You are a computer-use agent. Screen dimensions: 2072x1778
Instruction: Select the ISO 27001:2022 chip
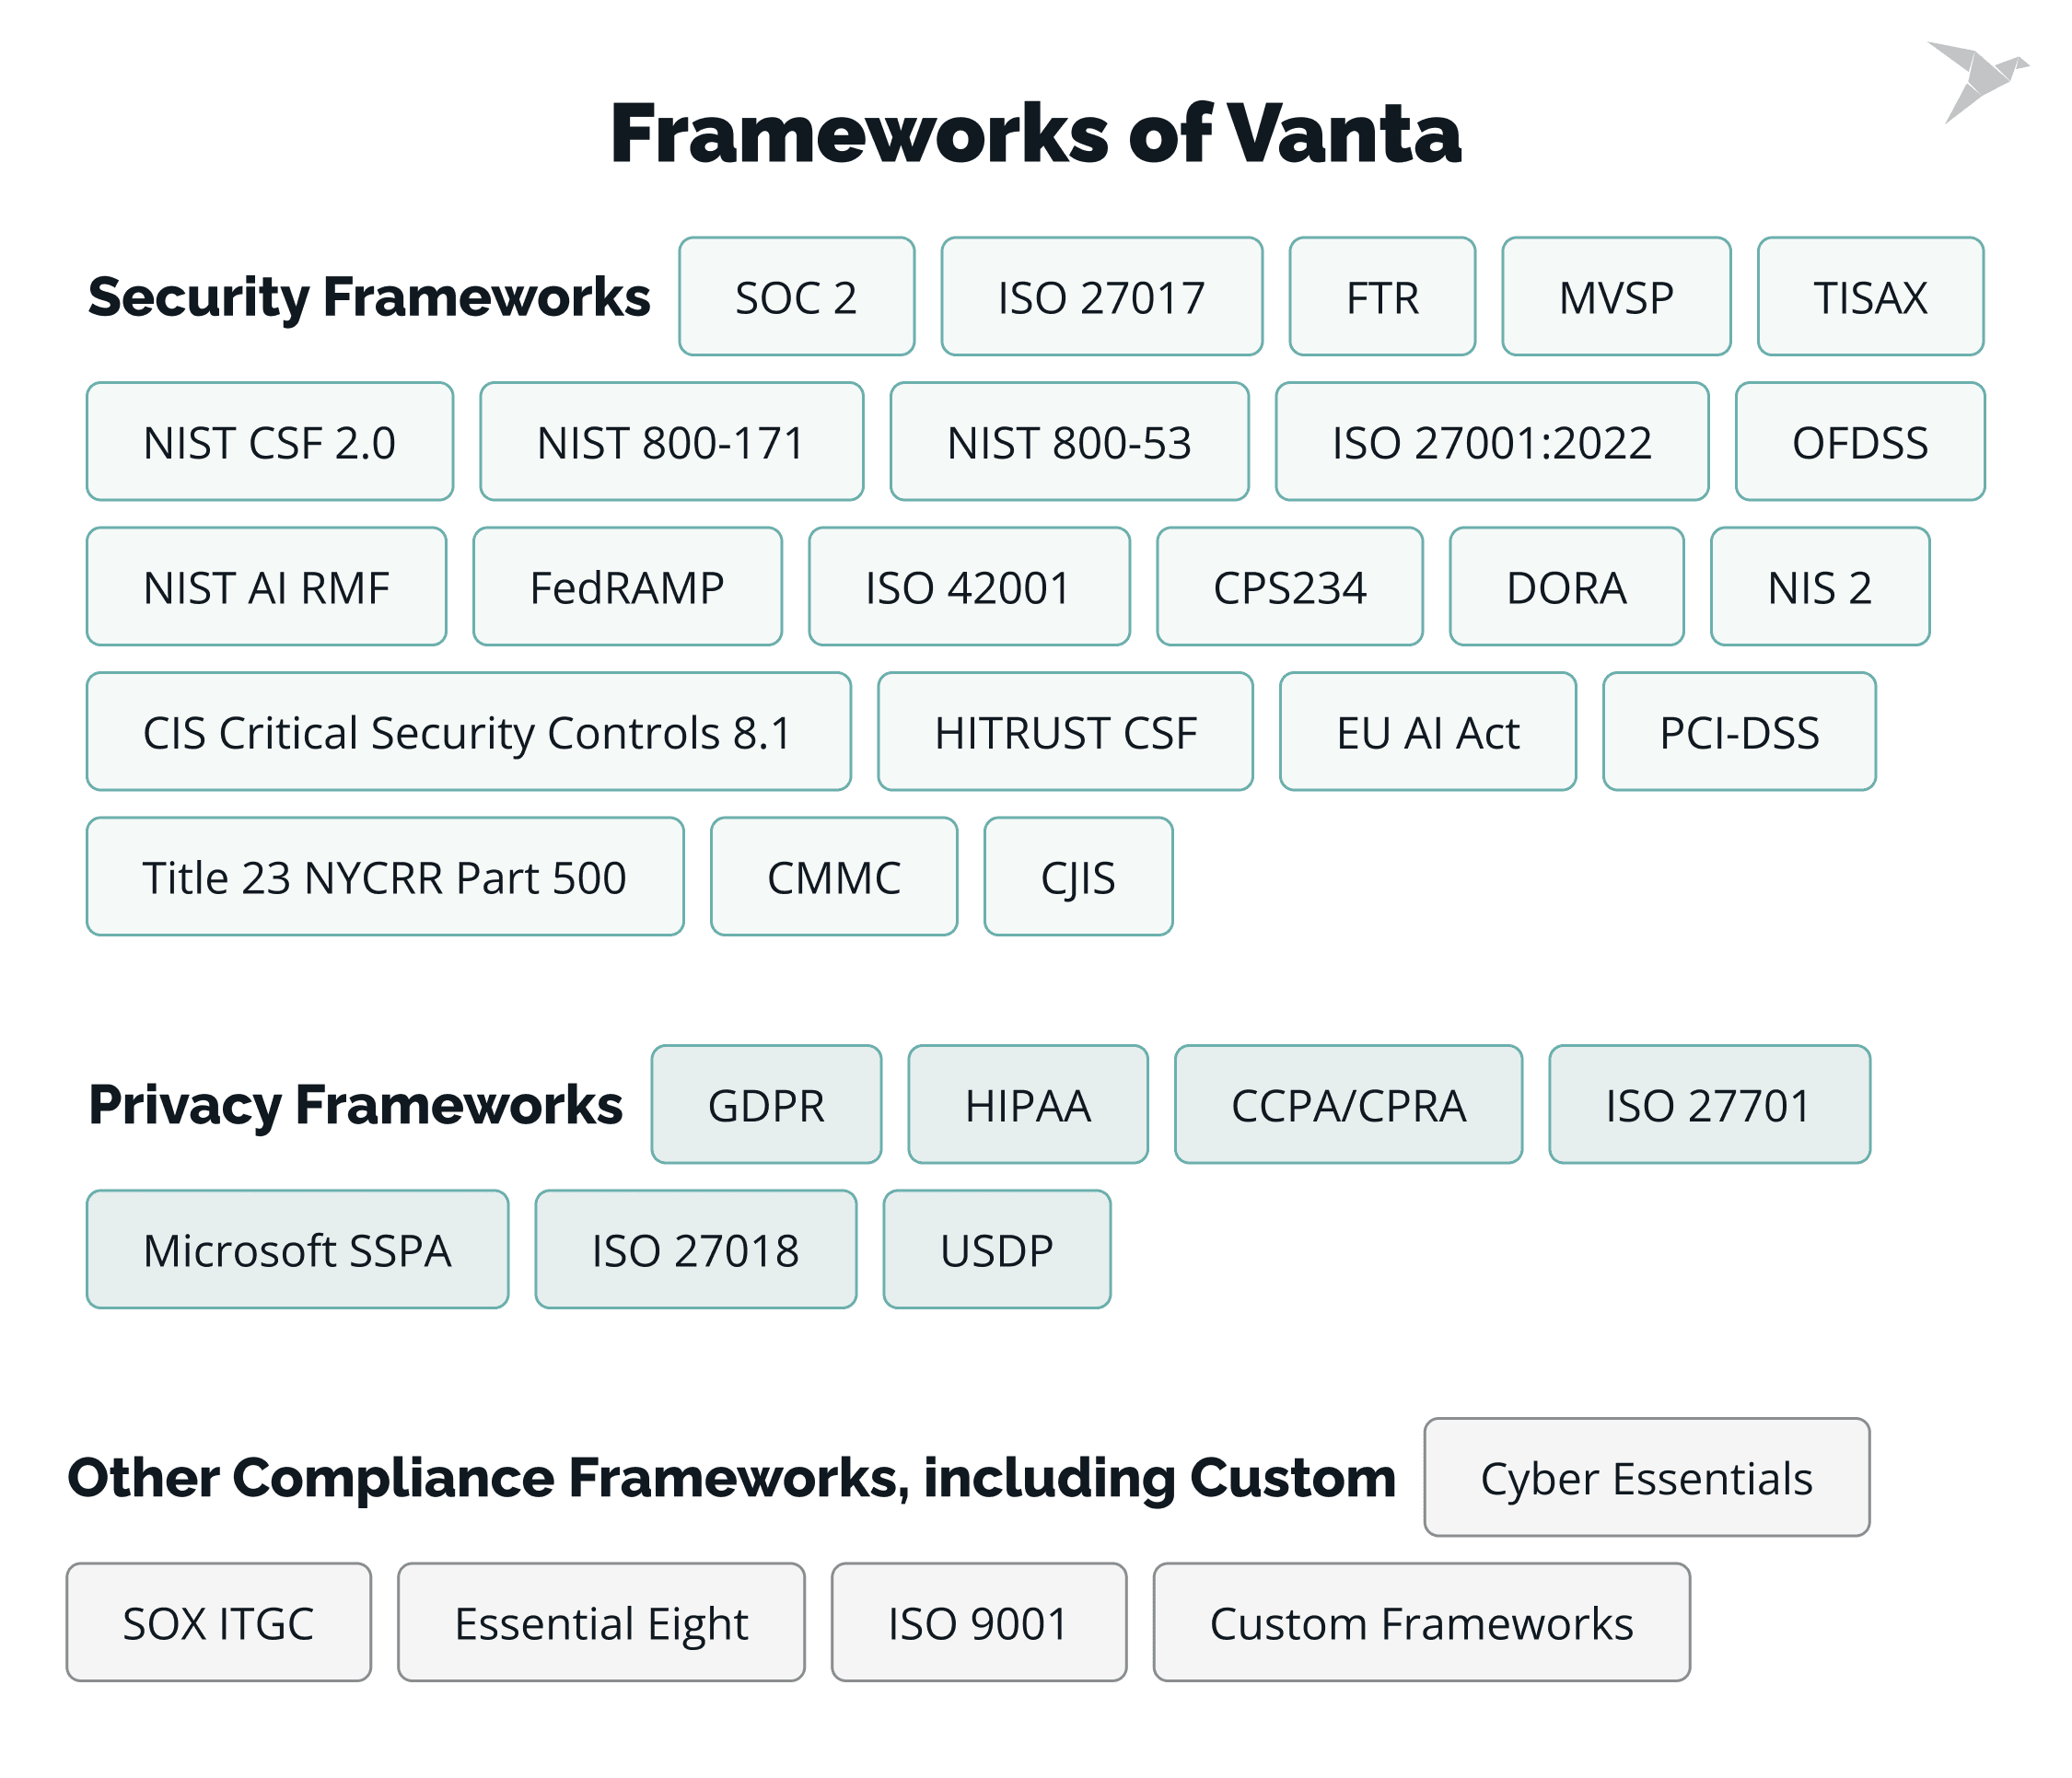[1491, 442]
